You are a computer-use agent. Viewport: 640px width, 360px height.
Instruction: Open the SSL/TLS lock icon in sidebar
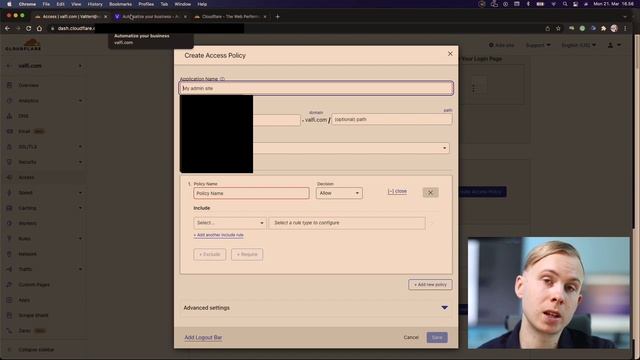(x=9, y=147)
